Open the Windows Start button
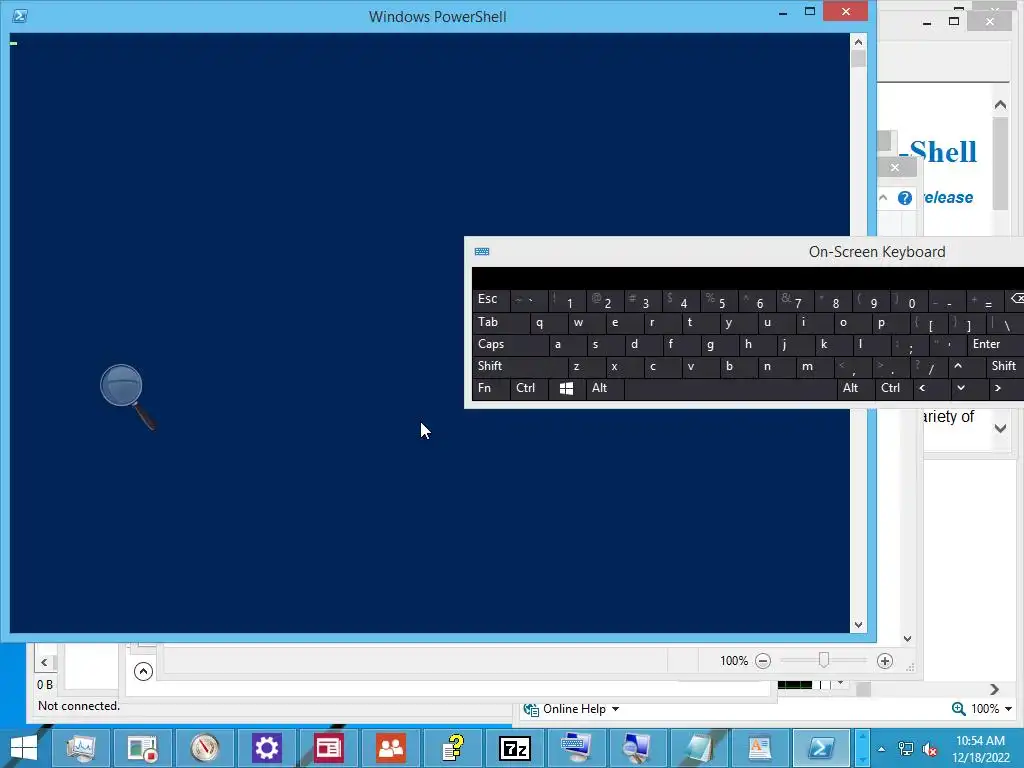 tap(23, 748)
